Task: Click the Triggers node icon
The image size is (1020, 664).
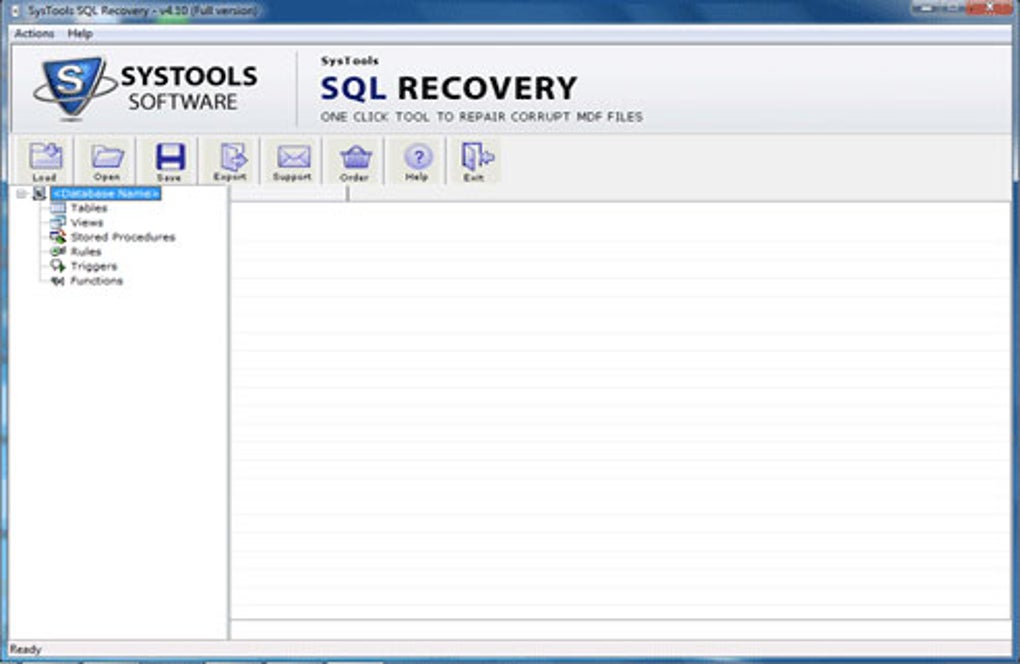Action: click(58, 266)
